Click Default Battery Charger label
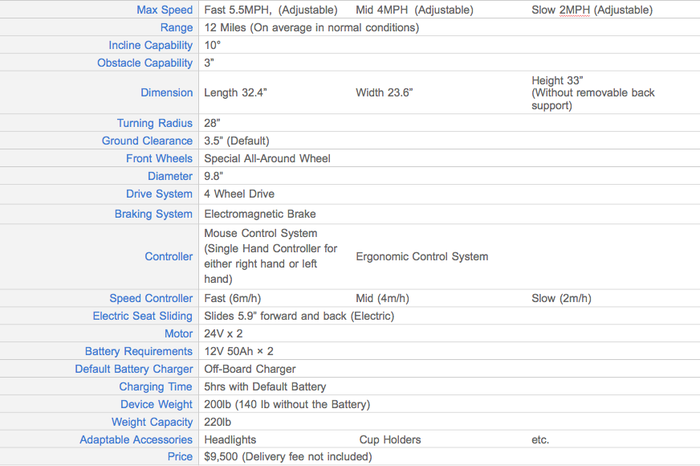This screenshot has width=700, height=466. point(133,369)
